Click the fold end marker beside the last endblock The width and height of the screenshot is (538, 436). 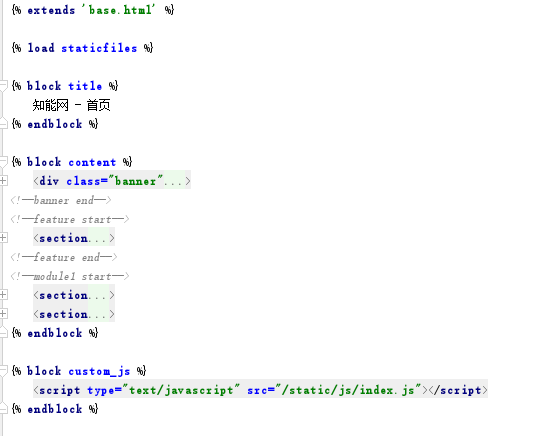(x=3, y=408)
